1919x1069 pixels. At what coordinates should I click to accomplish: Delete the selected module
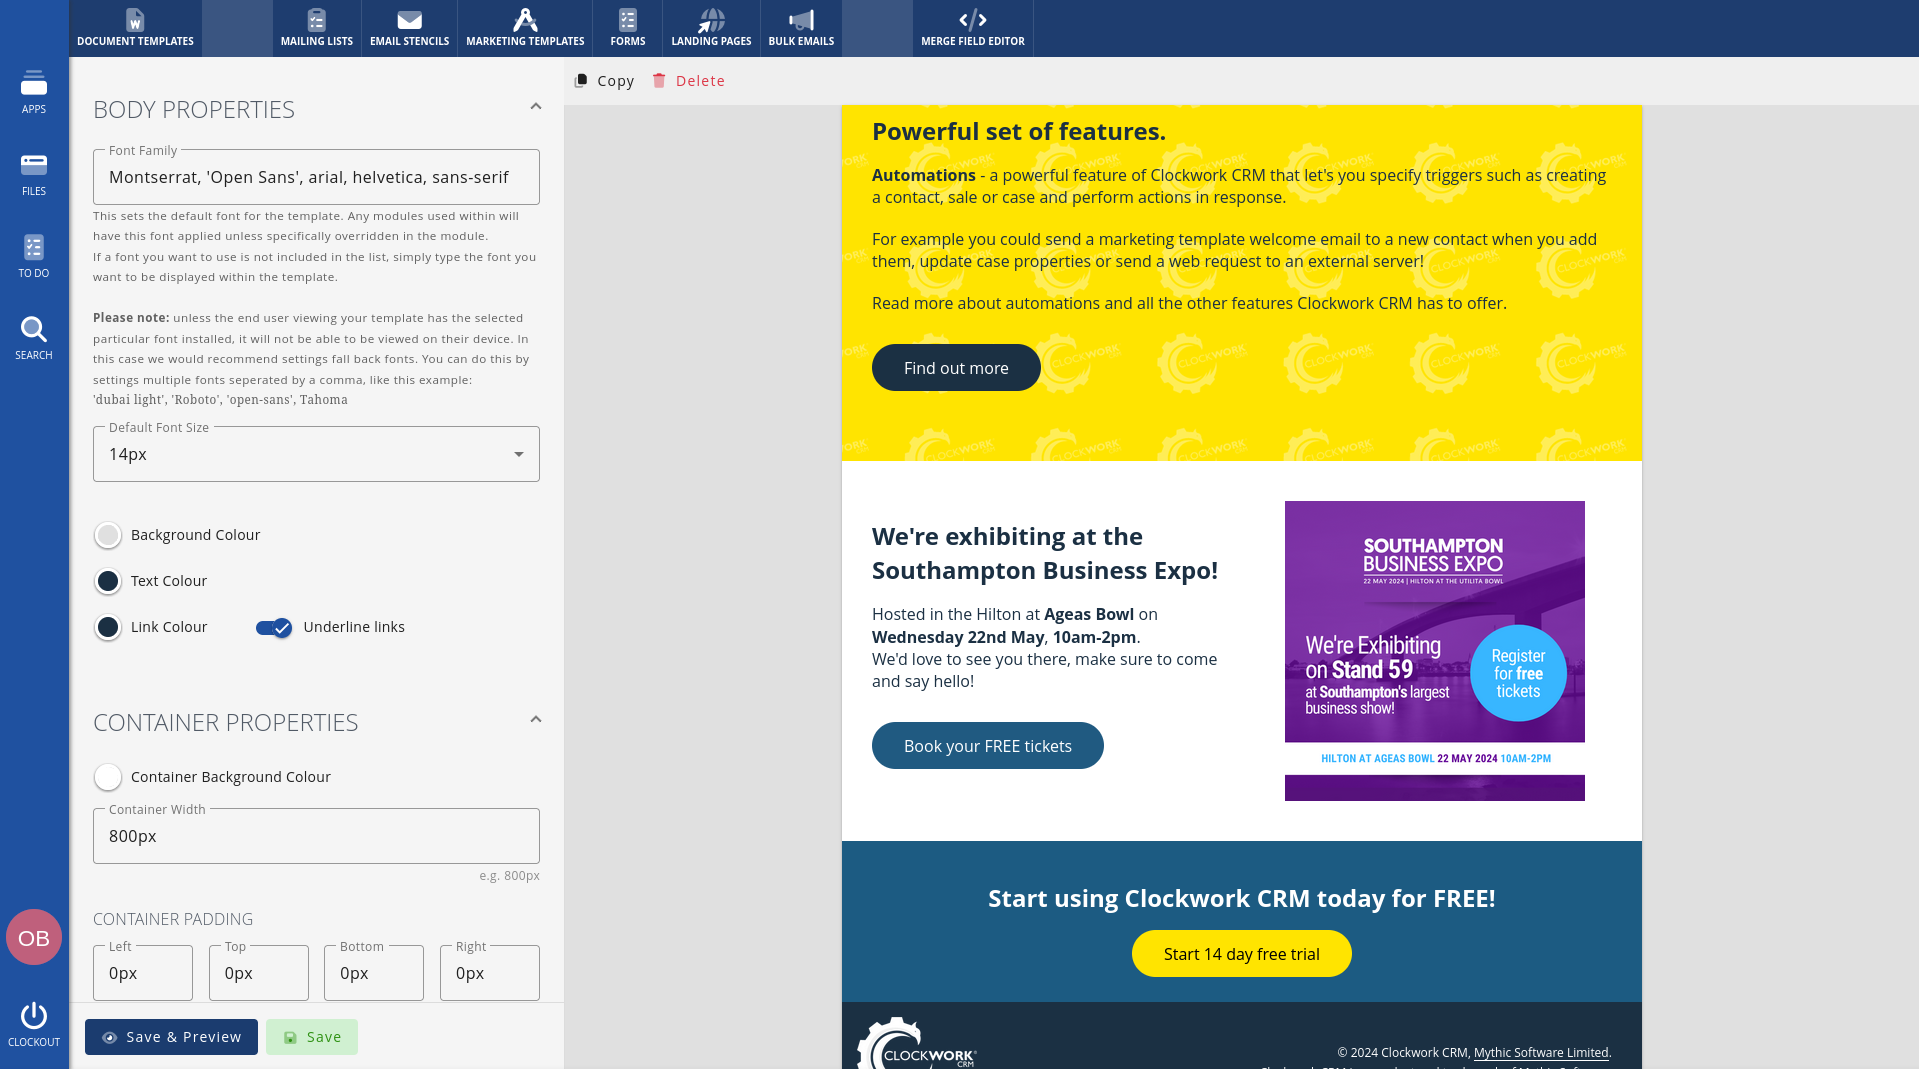pyautogui.click(x=688, y=81)
